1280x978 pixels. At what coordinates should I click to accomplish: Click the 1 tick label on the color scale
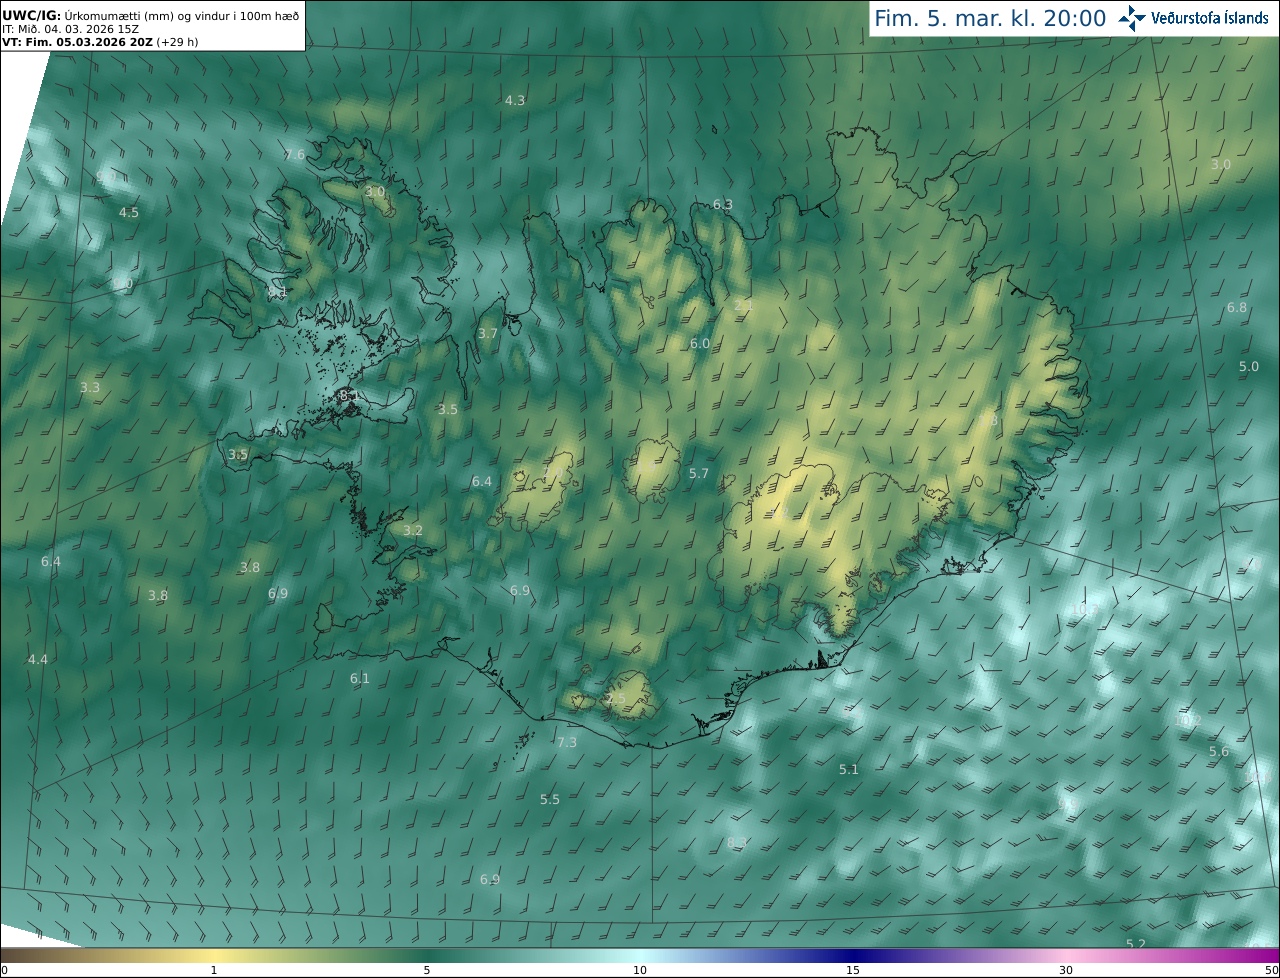click(214, 970)
